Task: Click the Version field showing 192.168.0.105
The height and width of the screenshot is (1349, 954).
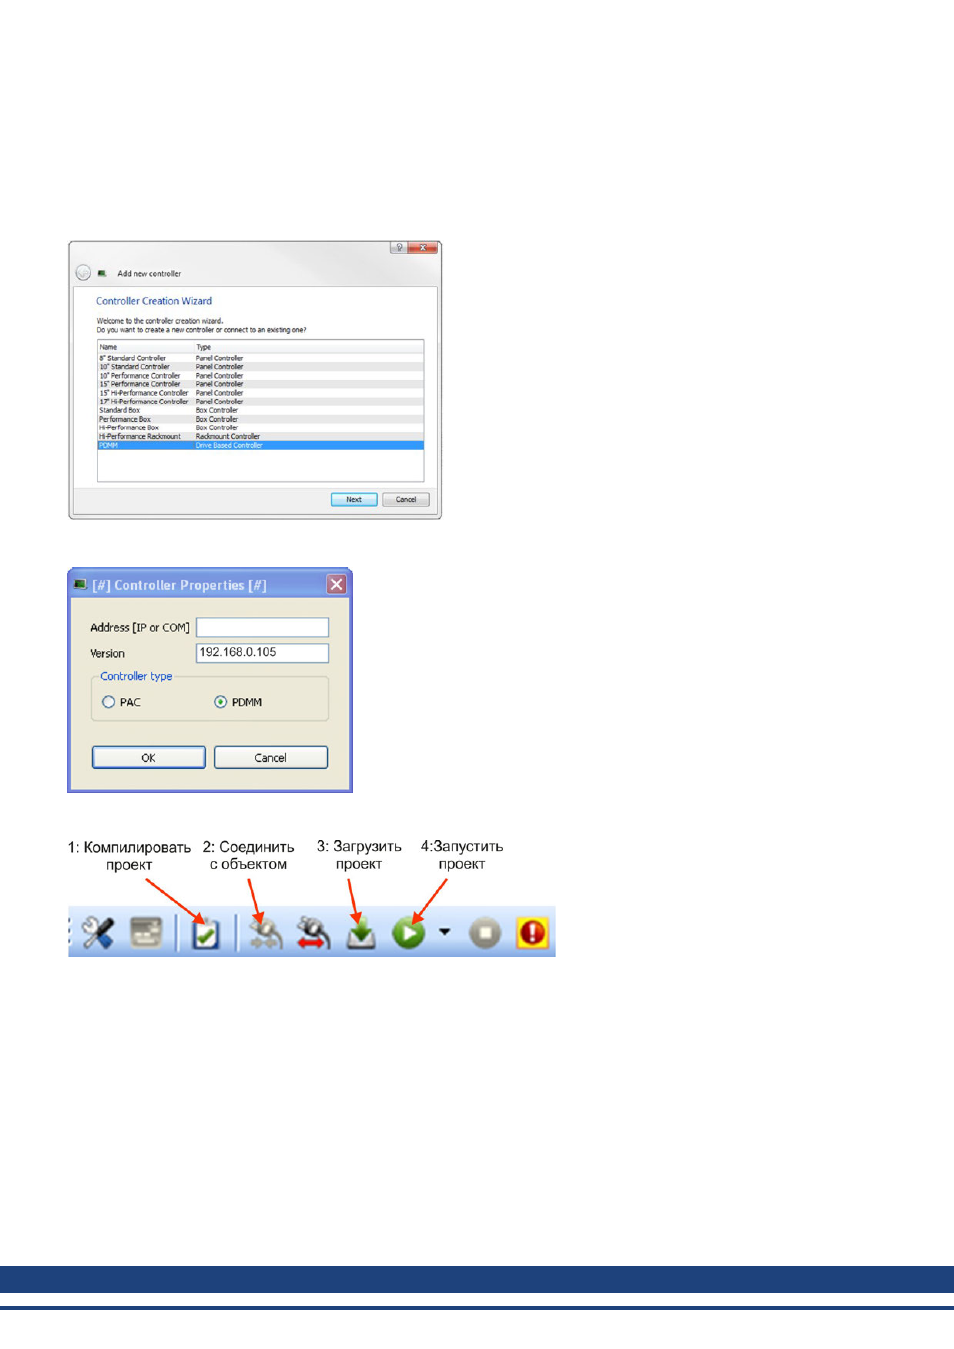Action: coord(262,653)
